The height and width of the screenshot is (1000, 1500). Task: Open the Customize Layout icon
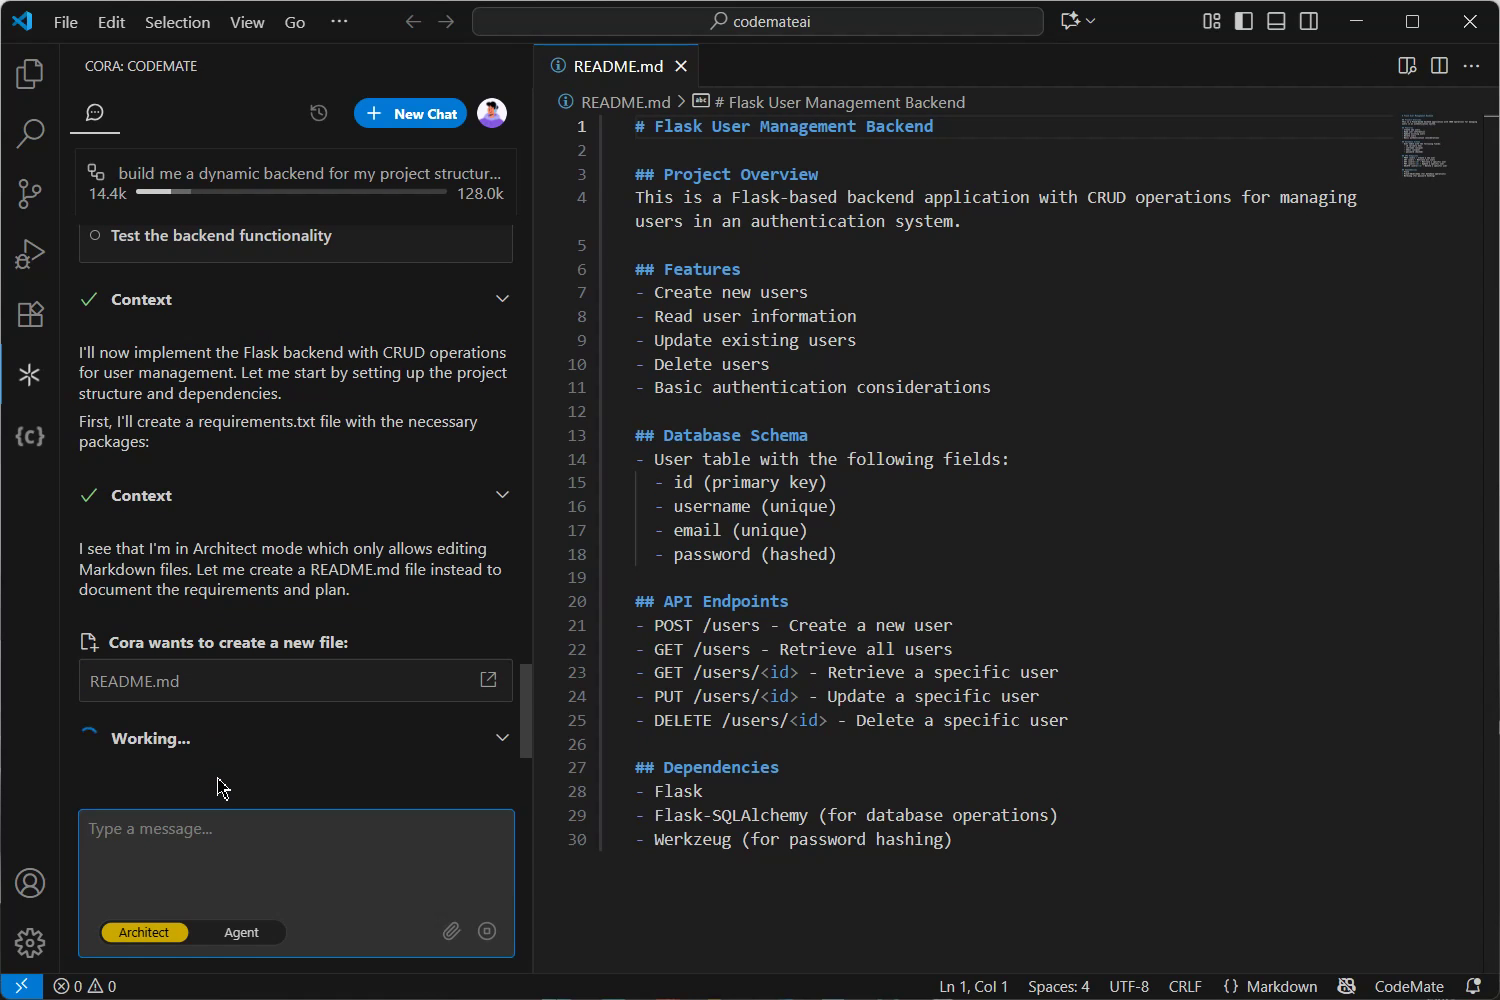pyautogui.click(x=1211, y=21)
